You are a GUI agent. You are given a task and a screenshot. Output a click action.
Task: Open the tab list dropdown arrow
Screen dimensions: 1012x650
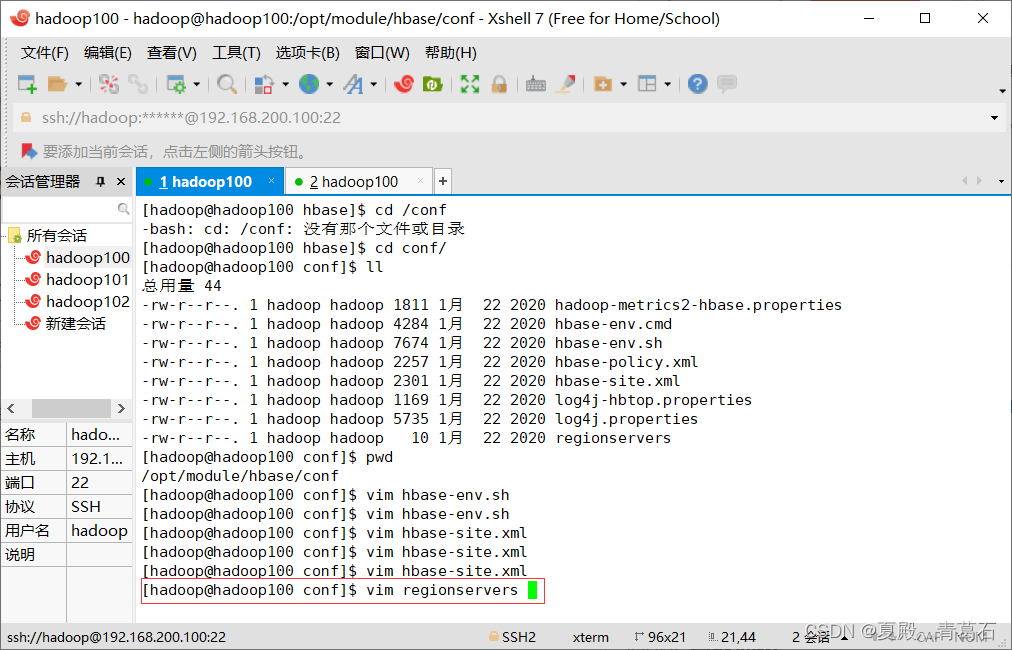pyautogui.click(x=1001, y=181)
